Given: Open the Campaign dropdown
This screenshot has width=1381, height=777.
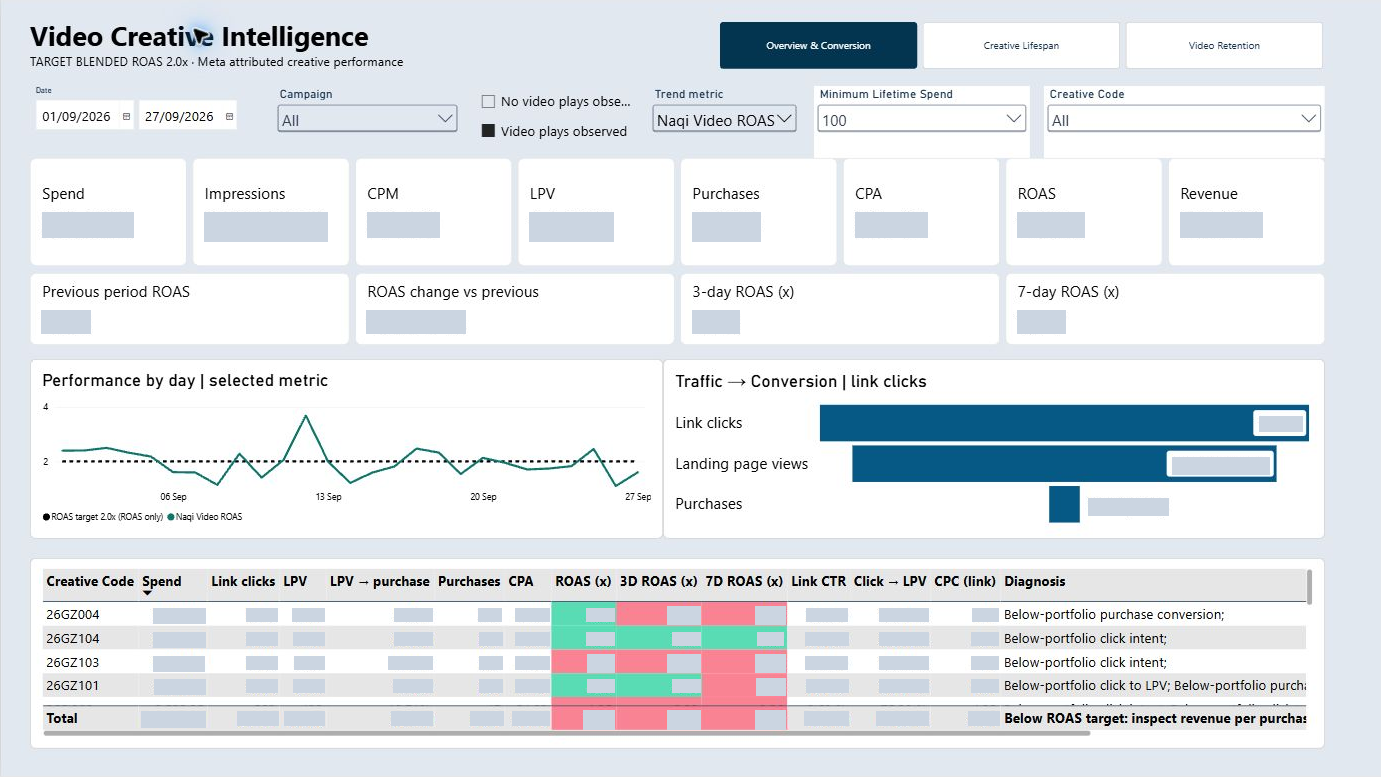Looking at the screenshot, I should point(367,120).
